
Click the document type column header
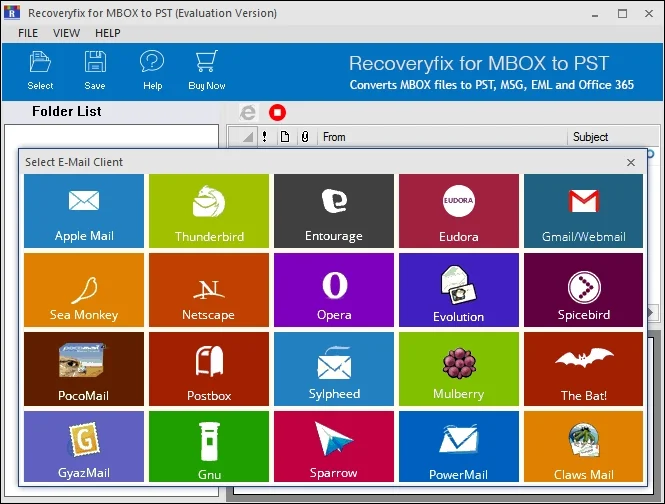tap(285, 137)
